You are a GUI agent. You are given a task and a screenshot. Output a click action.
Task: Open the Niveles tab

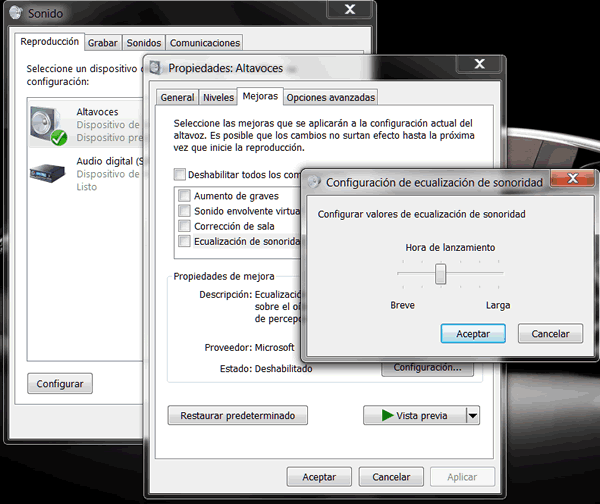pyautogui.click(x=218, y=98)
